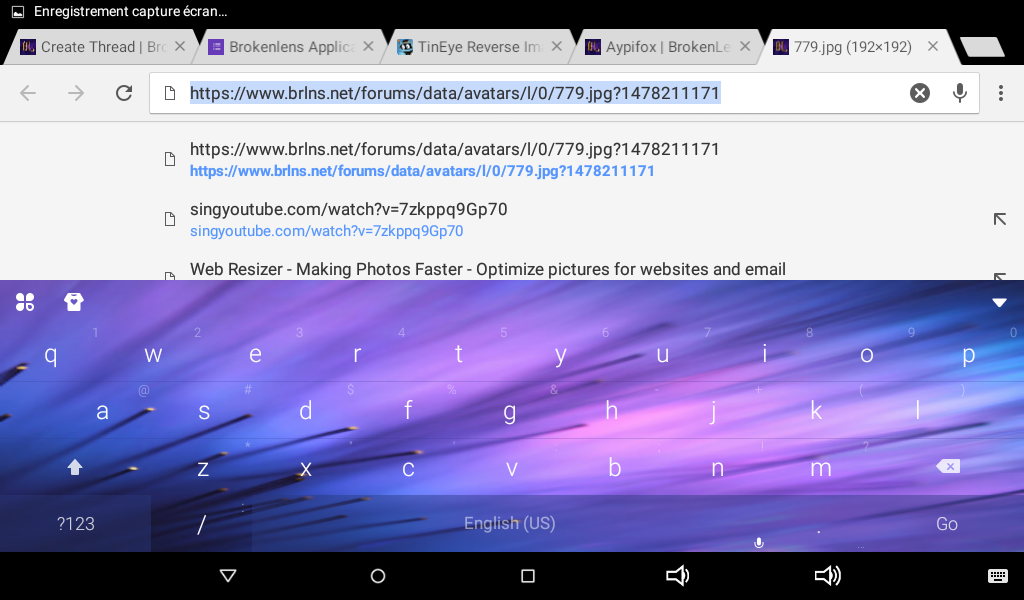
Task: Start voice search from address bar microphone
Action: (959, 93)
